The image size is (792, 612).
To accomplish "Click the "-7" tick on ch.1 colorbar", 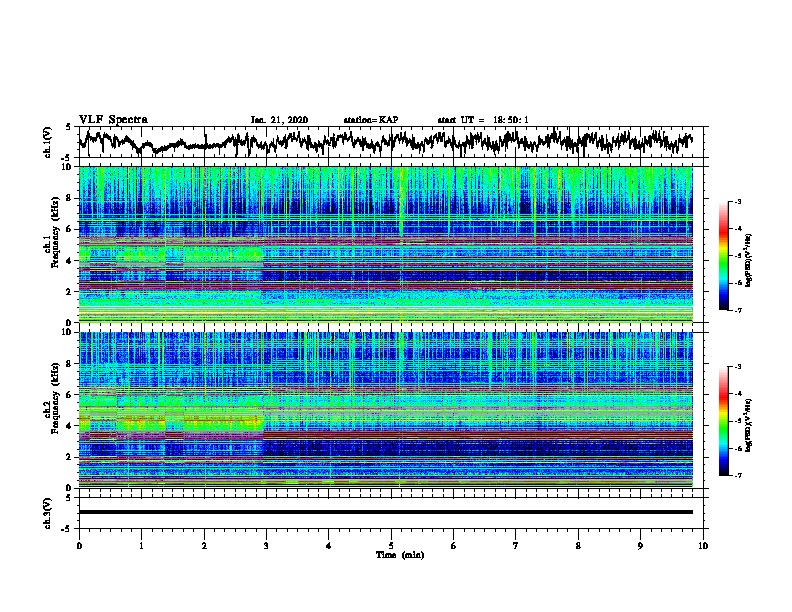I will tap(738, 310).
